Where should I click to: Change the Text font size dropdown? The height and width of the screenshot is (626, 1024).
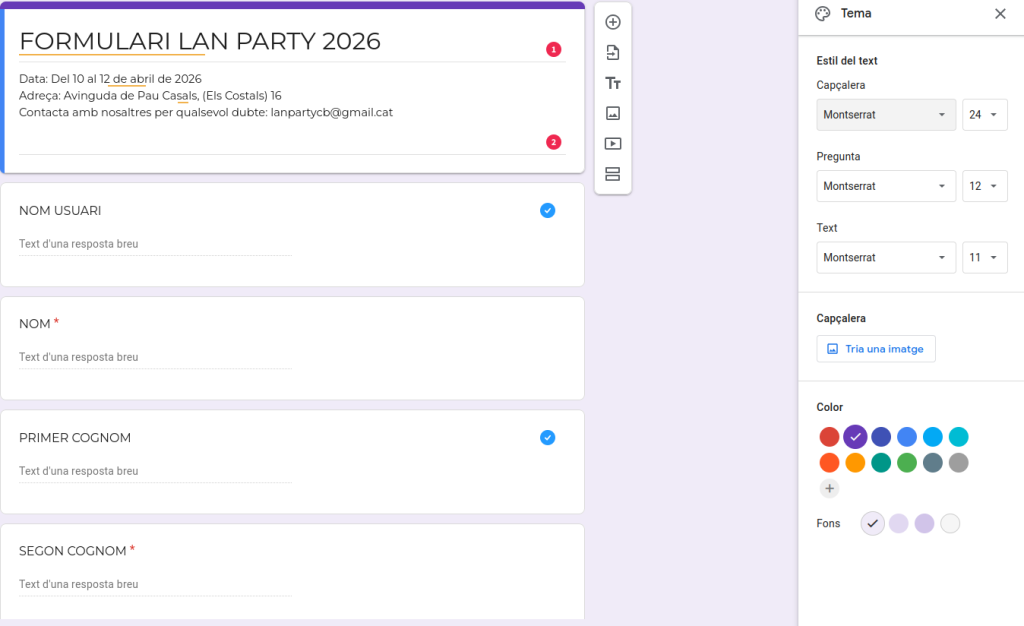click(984, 257)
